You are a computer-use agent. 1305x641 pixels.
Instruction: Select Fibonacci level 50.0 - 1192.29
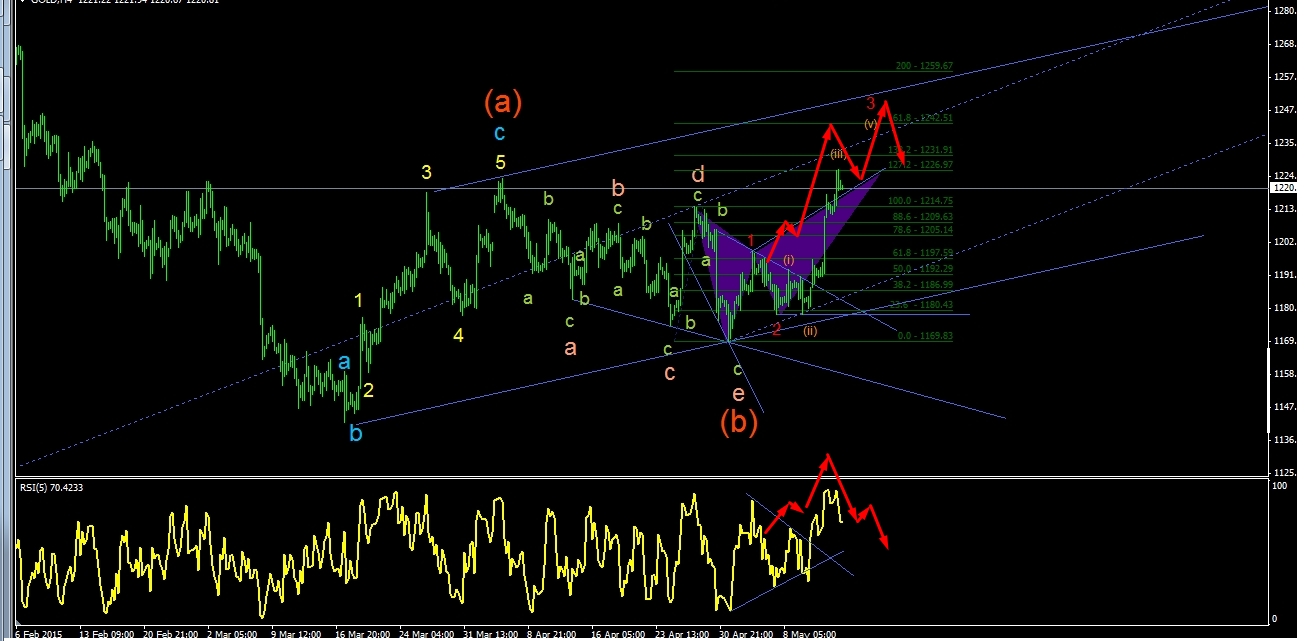coord(924,268)
